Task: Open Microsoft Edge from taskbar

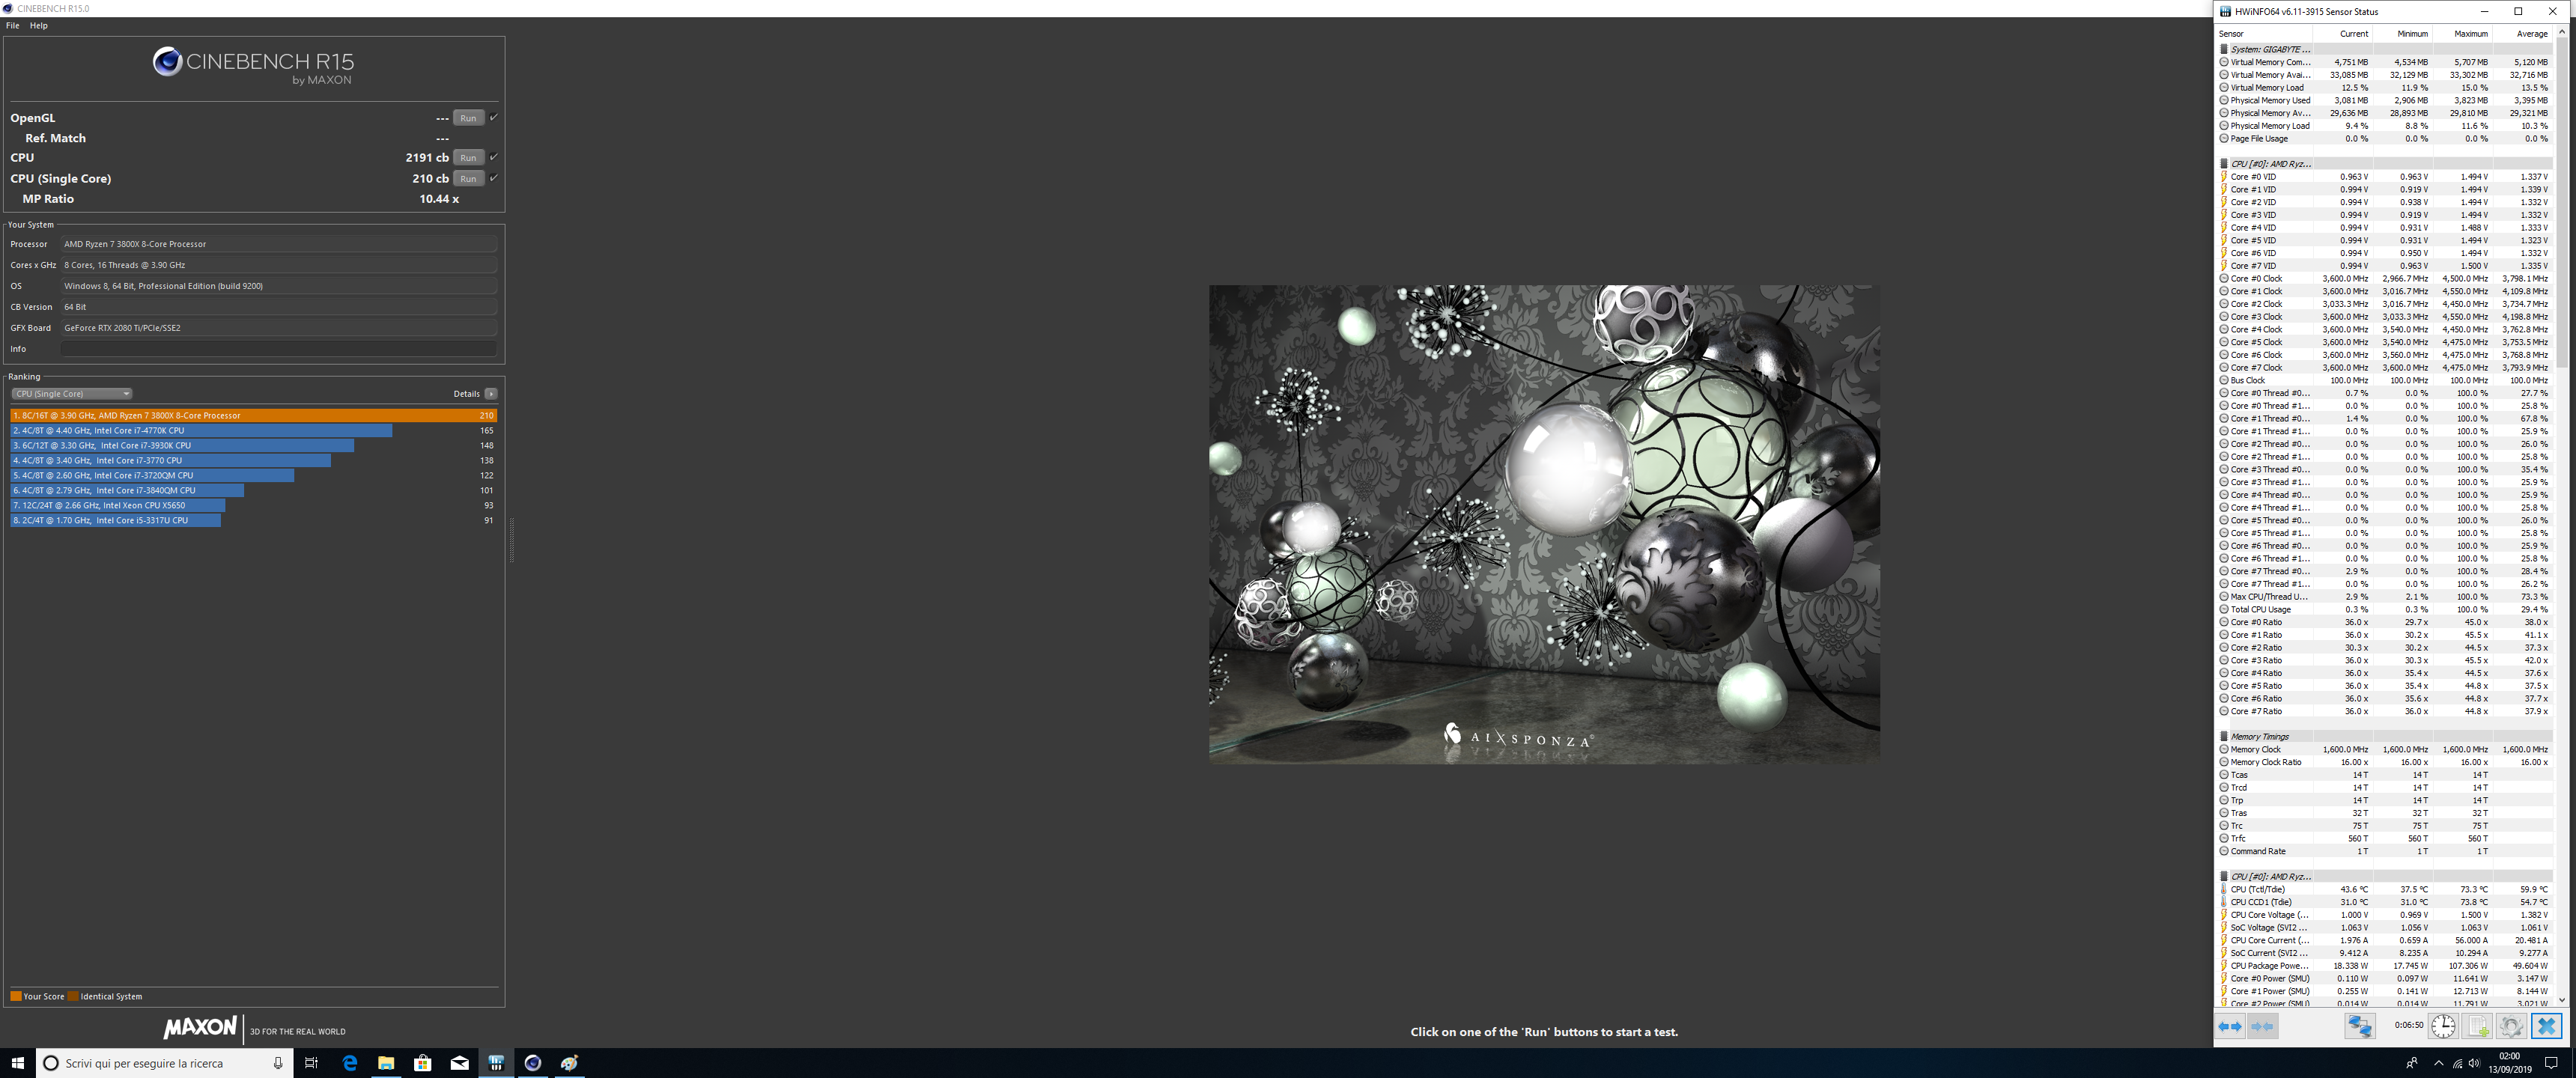Action: pos(349,1063)
